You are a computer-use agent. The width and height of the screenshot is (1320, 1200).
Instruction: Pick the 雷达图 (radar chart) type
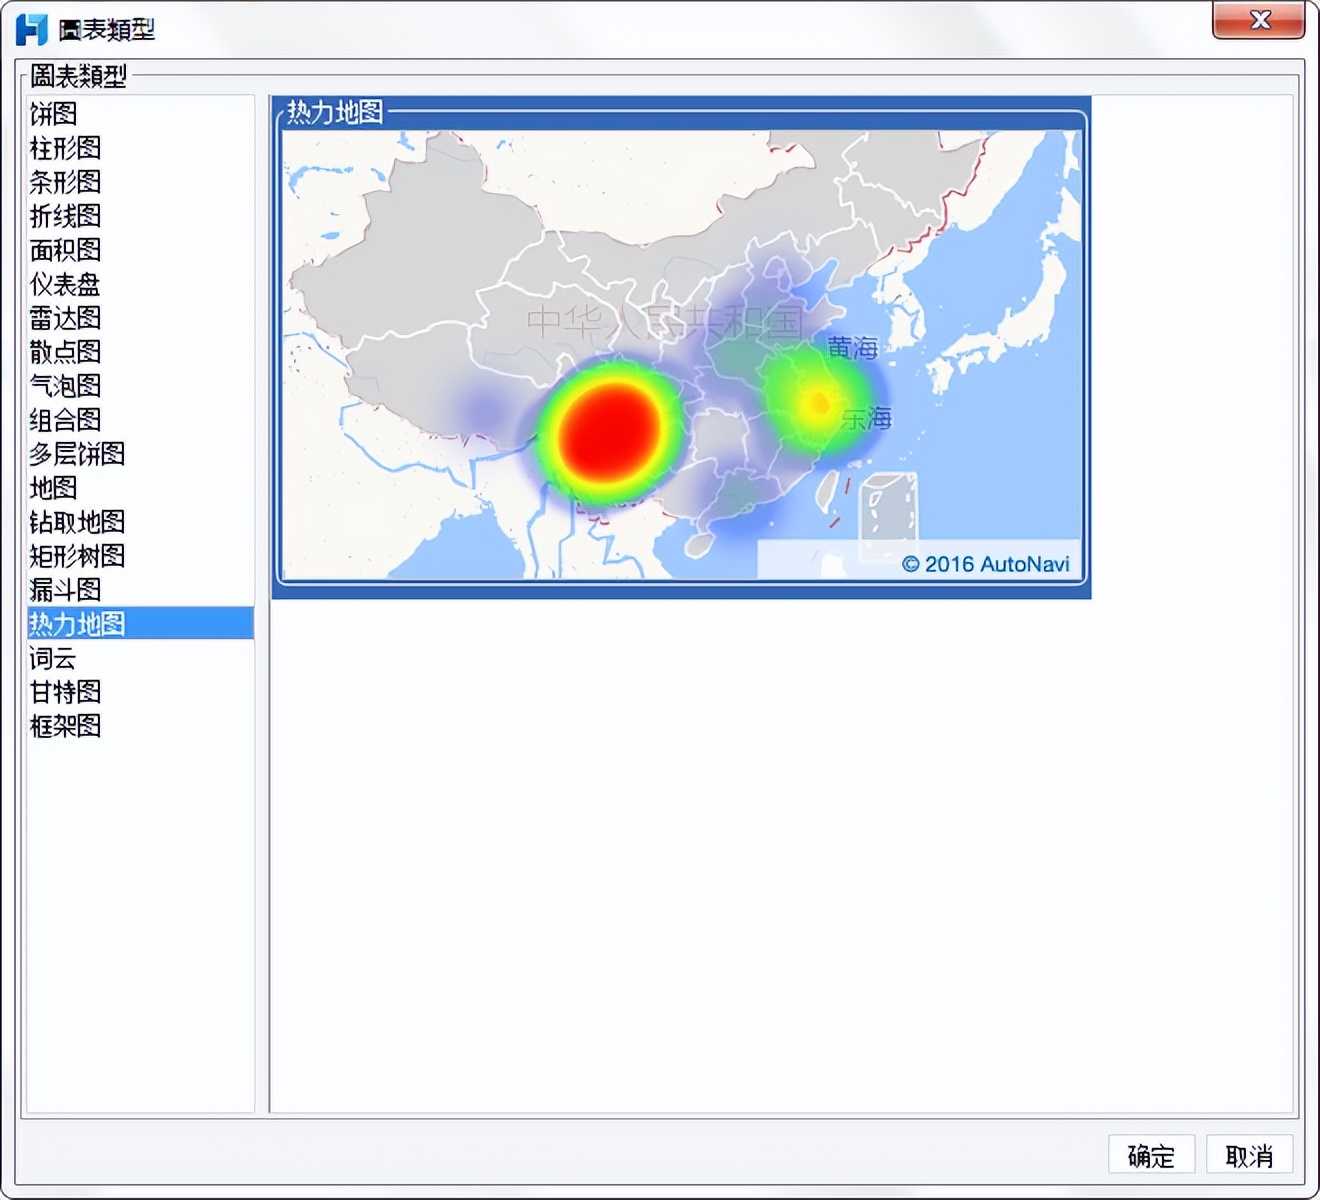(x=64, y=319)
